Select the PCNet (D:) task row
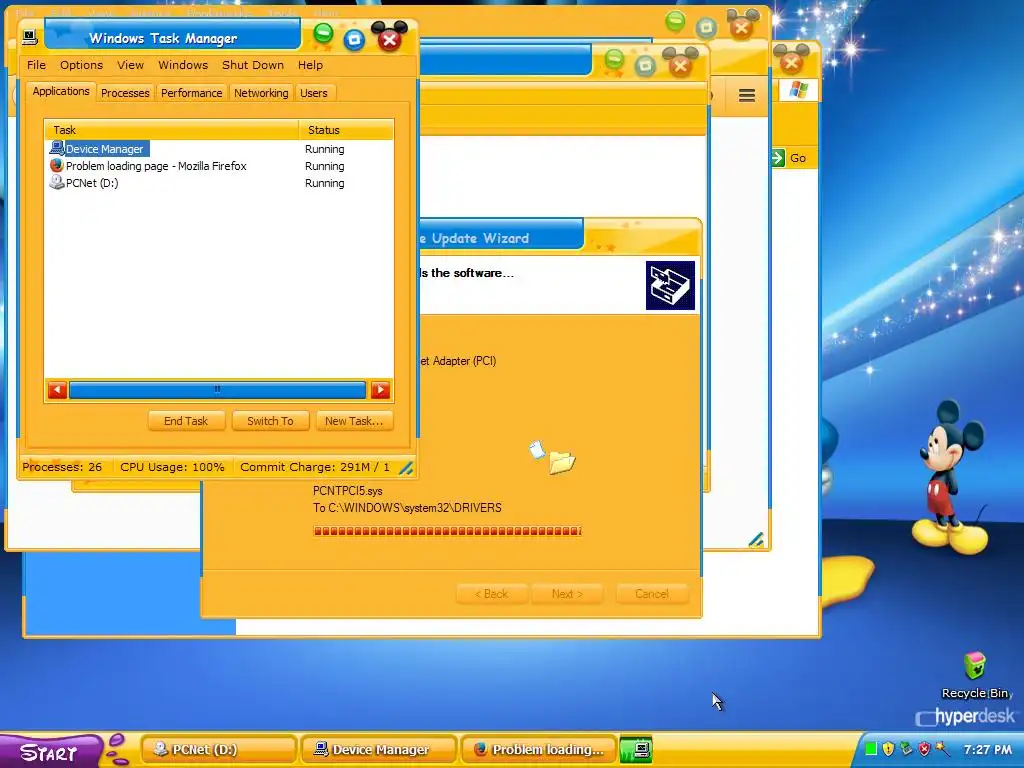This screenshot has width=1024, height=768. pos(219,183)
